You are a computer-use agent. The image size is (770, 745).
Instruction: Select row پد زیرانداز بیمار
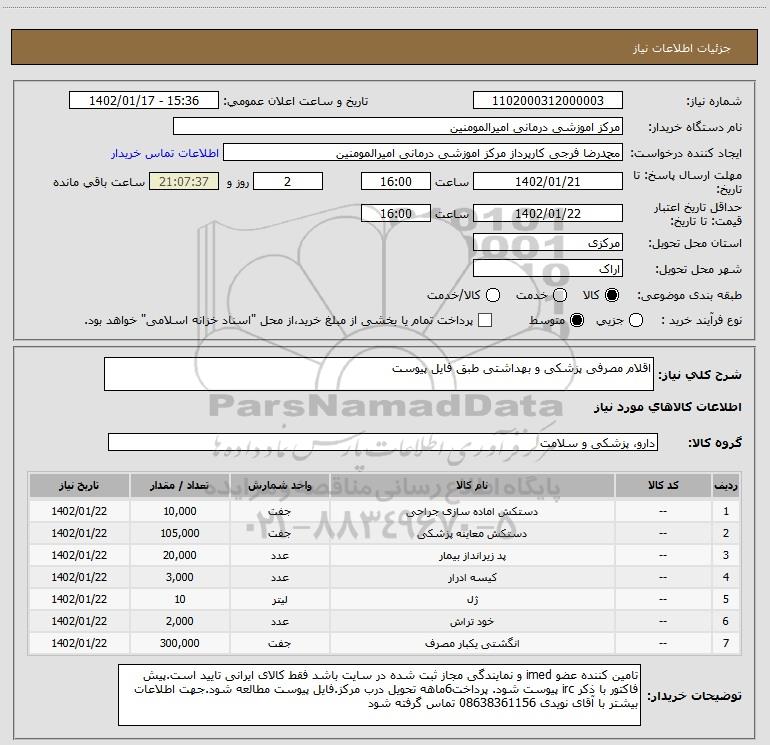385,555
